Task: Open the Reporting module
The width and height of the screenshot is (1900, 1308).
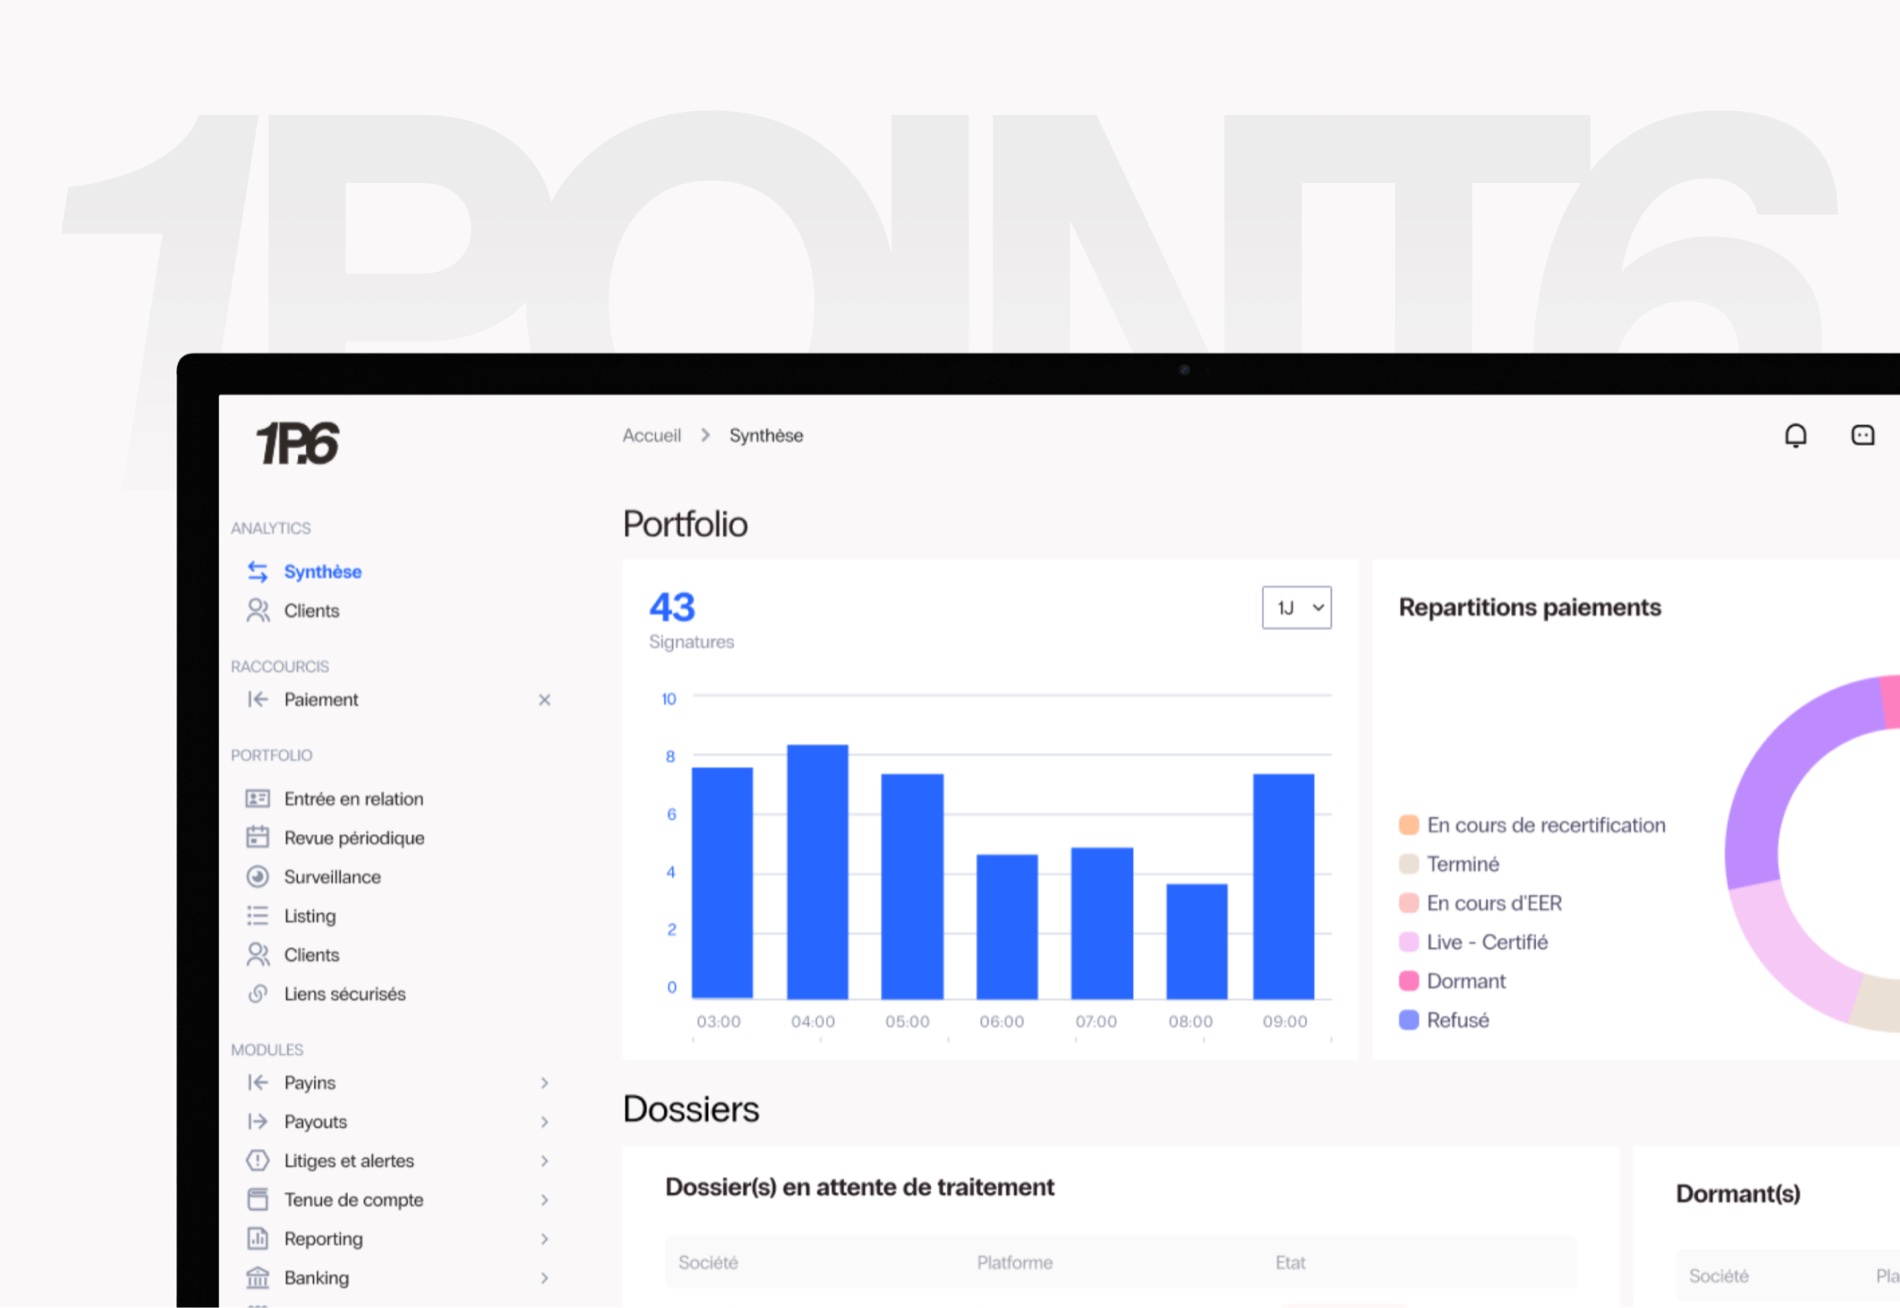Action: click(x=323, y=1238)
